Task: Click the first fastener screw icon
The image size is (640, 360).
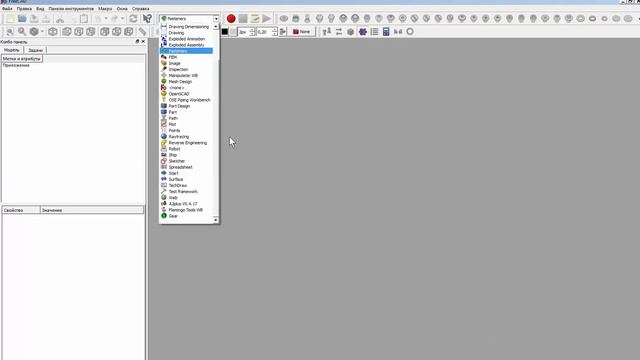Action: 284,19
